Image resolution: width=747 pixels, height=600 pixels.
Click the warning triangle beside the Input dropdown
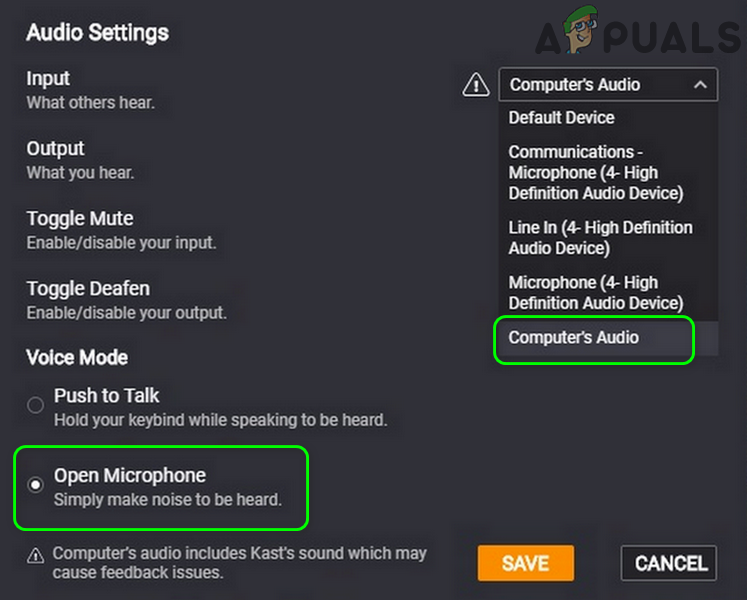point(476,85)
